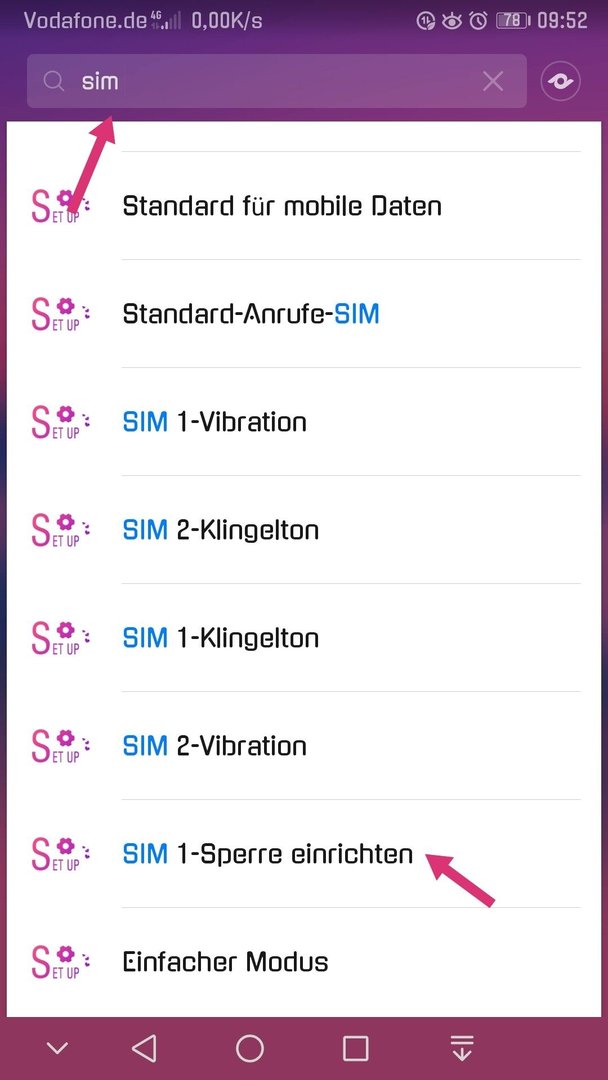Clear the search text with X icon
Screen dimensions: 608x1080
[493, 82]
